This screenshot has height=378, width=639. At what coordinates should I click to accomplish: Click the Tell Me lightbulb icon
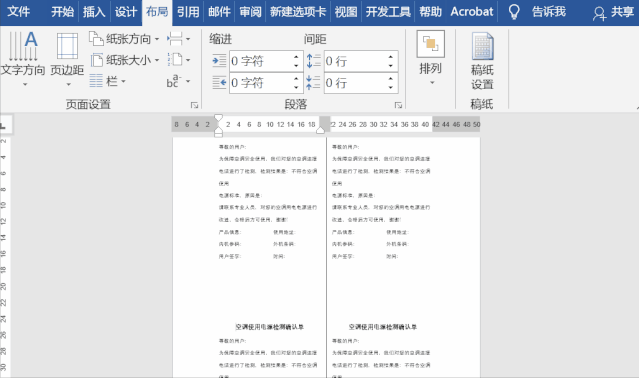[x=514, y=12]
